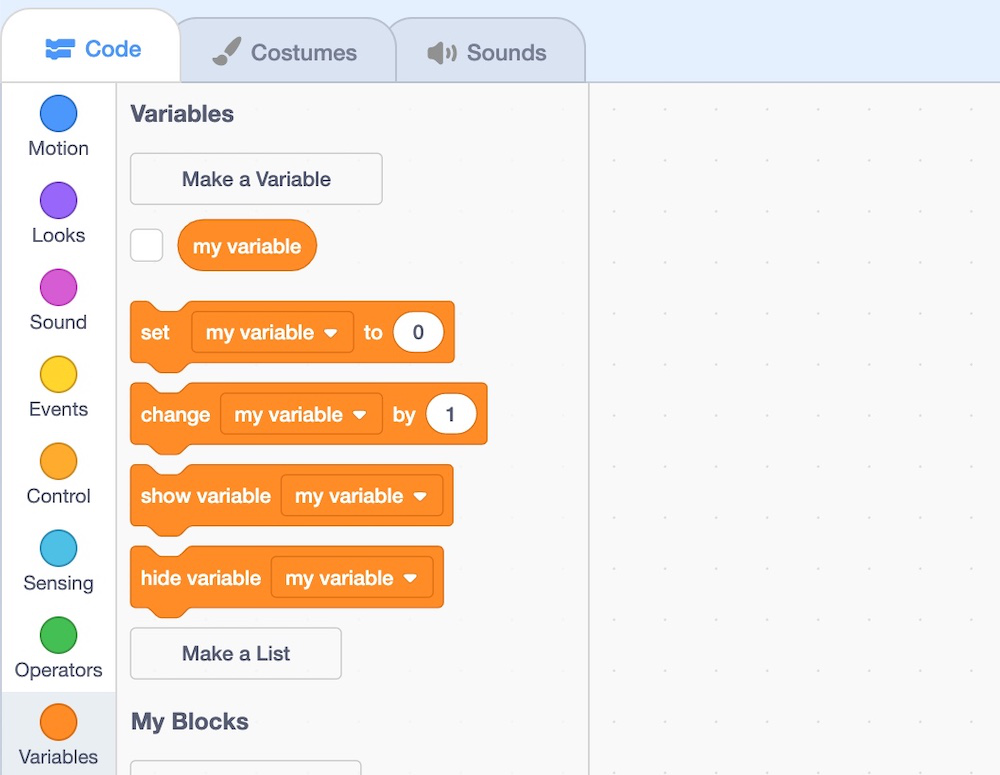
Task: Click the value field in set block
Action: point(418,333)
